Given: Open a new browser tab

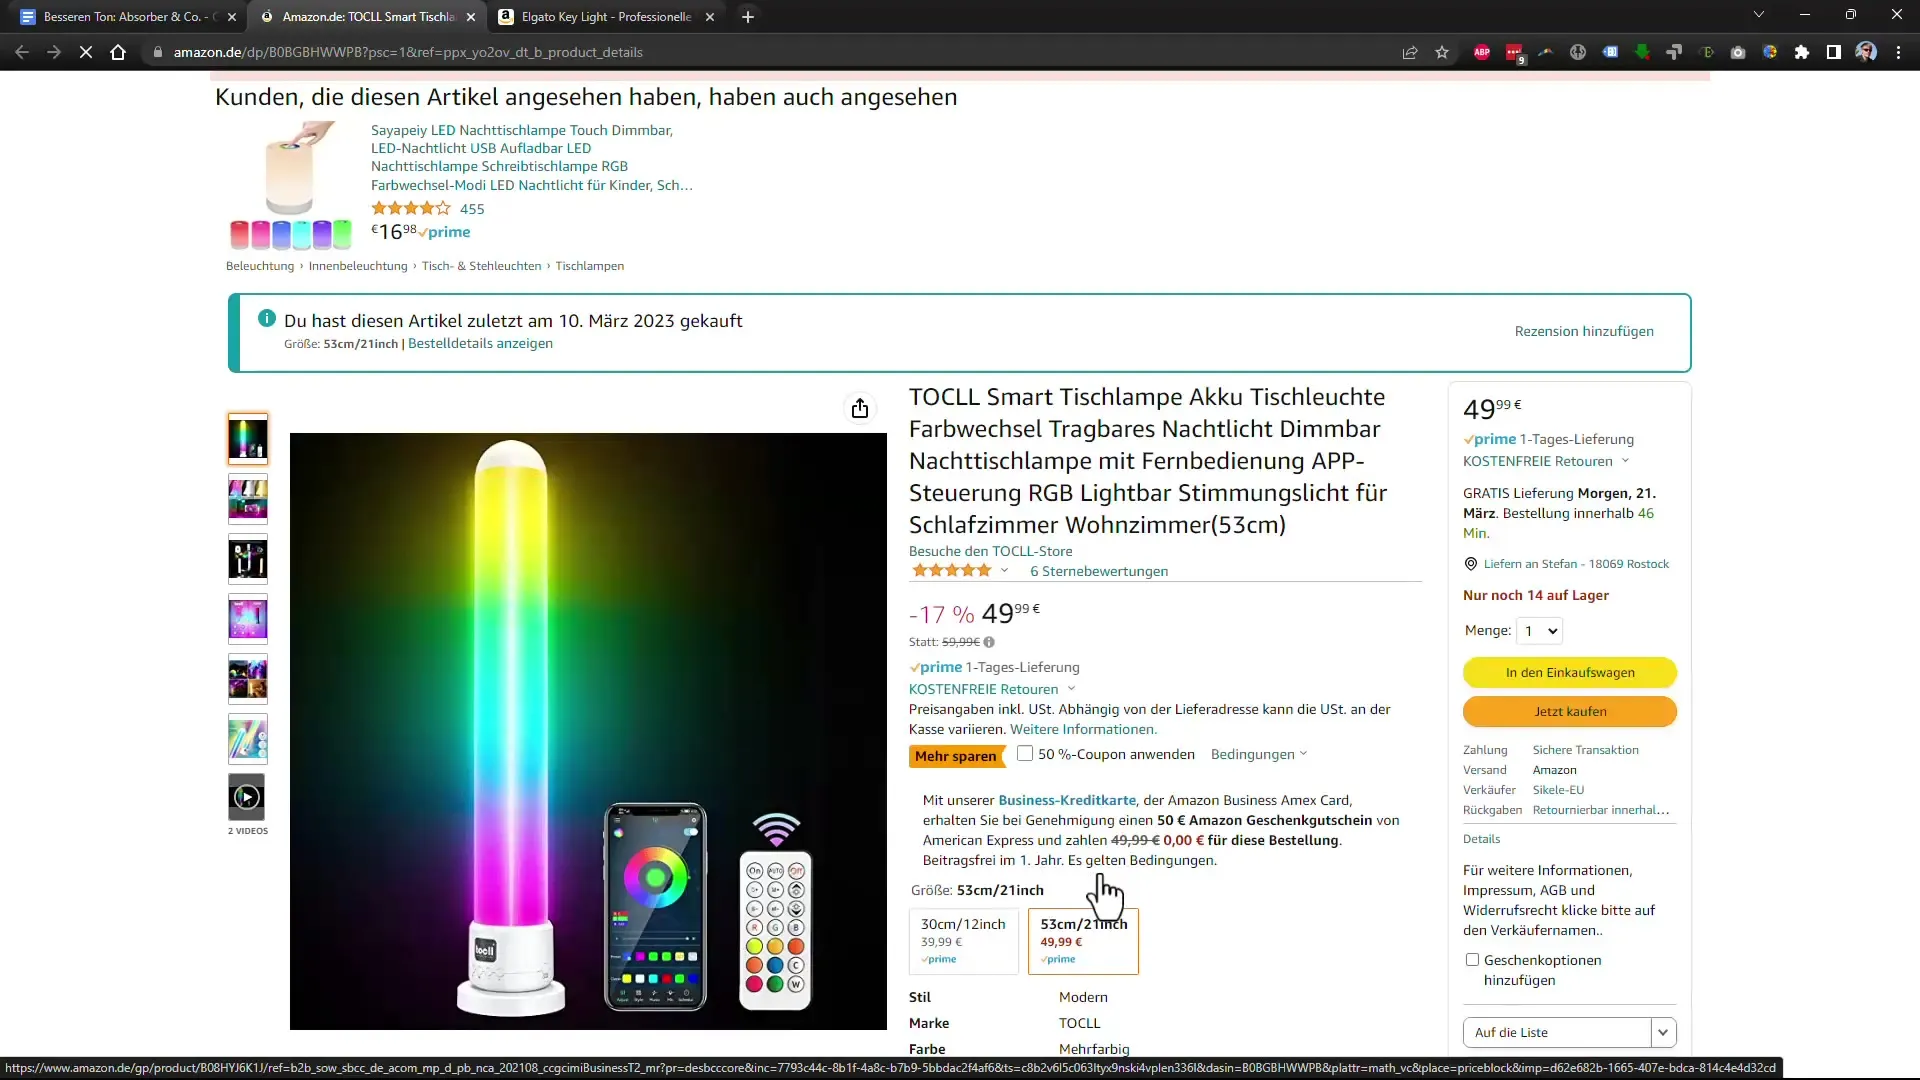Looking at the screenshot, I should click(748, 16).
